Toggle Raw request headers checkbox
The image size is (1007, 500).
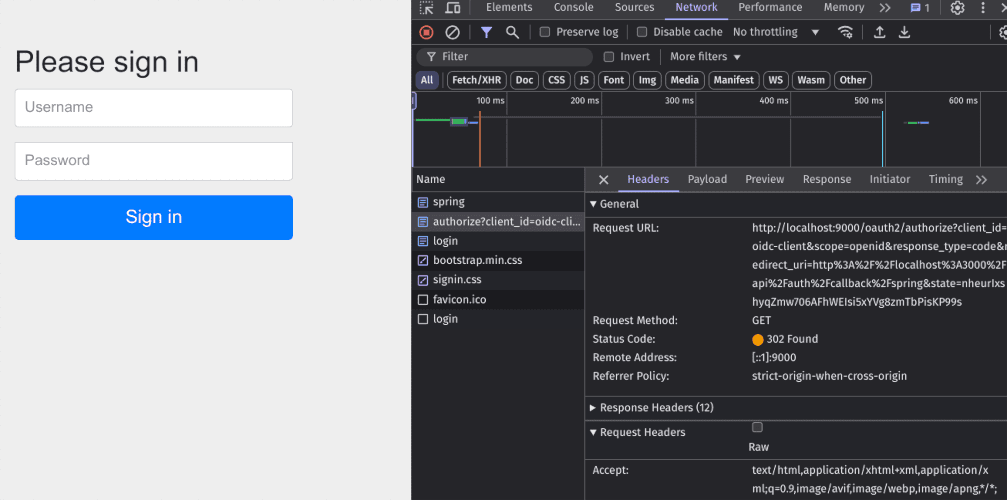pos(757,427)
